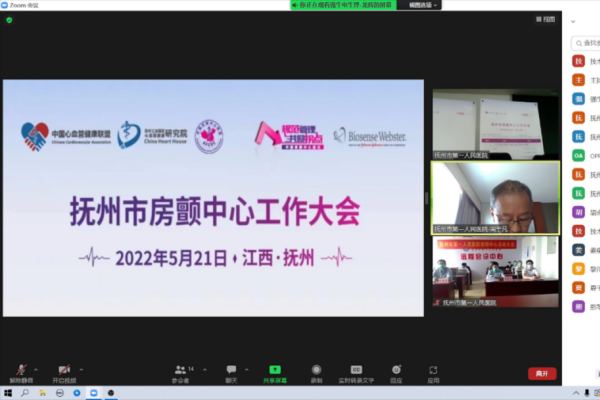This screenshot has height=400, width=600.
Task: Turn on video camera
Action: (64, 371)
